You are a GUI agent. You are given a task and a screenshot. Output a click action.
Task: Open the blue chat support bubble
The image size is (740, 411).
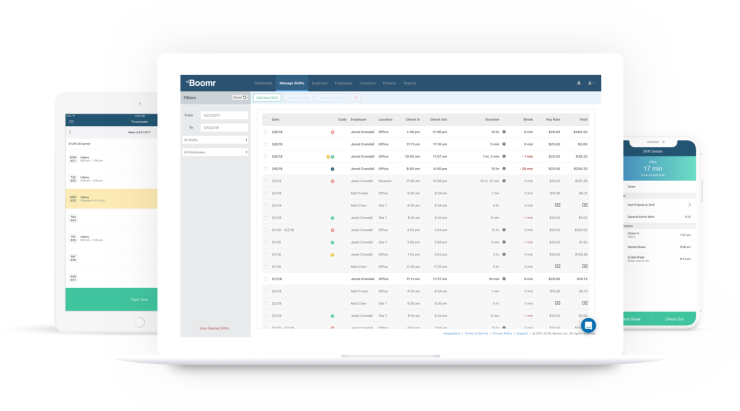[588, 325]
